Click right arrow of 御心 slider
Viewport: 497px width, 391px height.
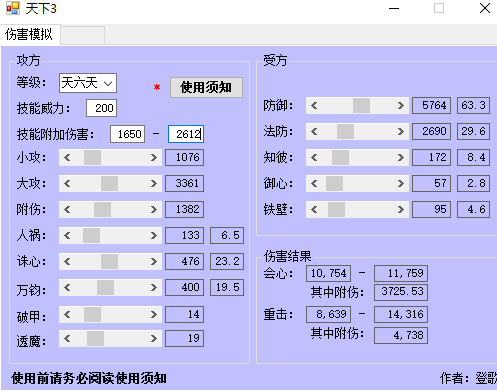(401, 183)
